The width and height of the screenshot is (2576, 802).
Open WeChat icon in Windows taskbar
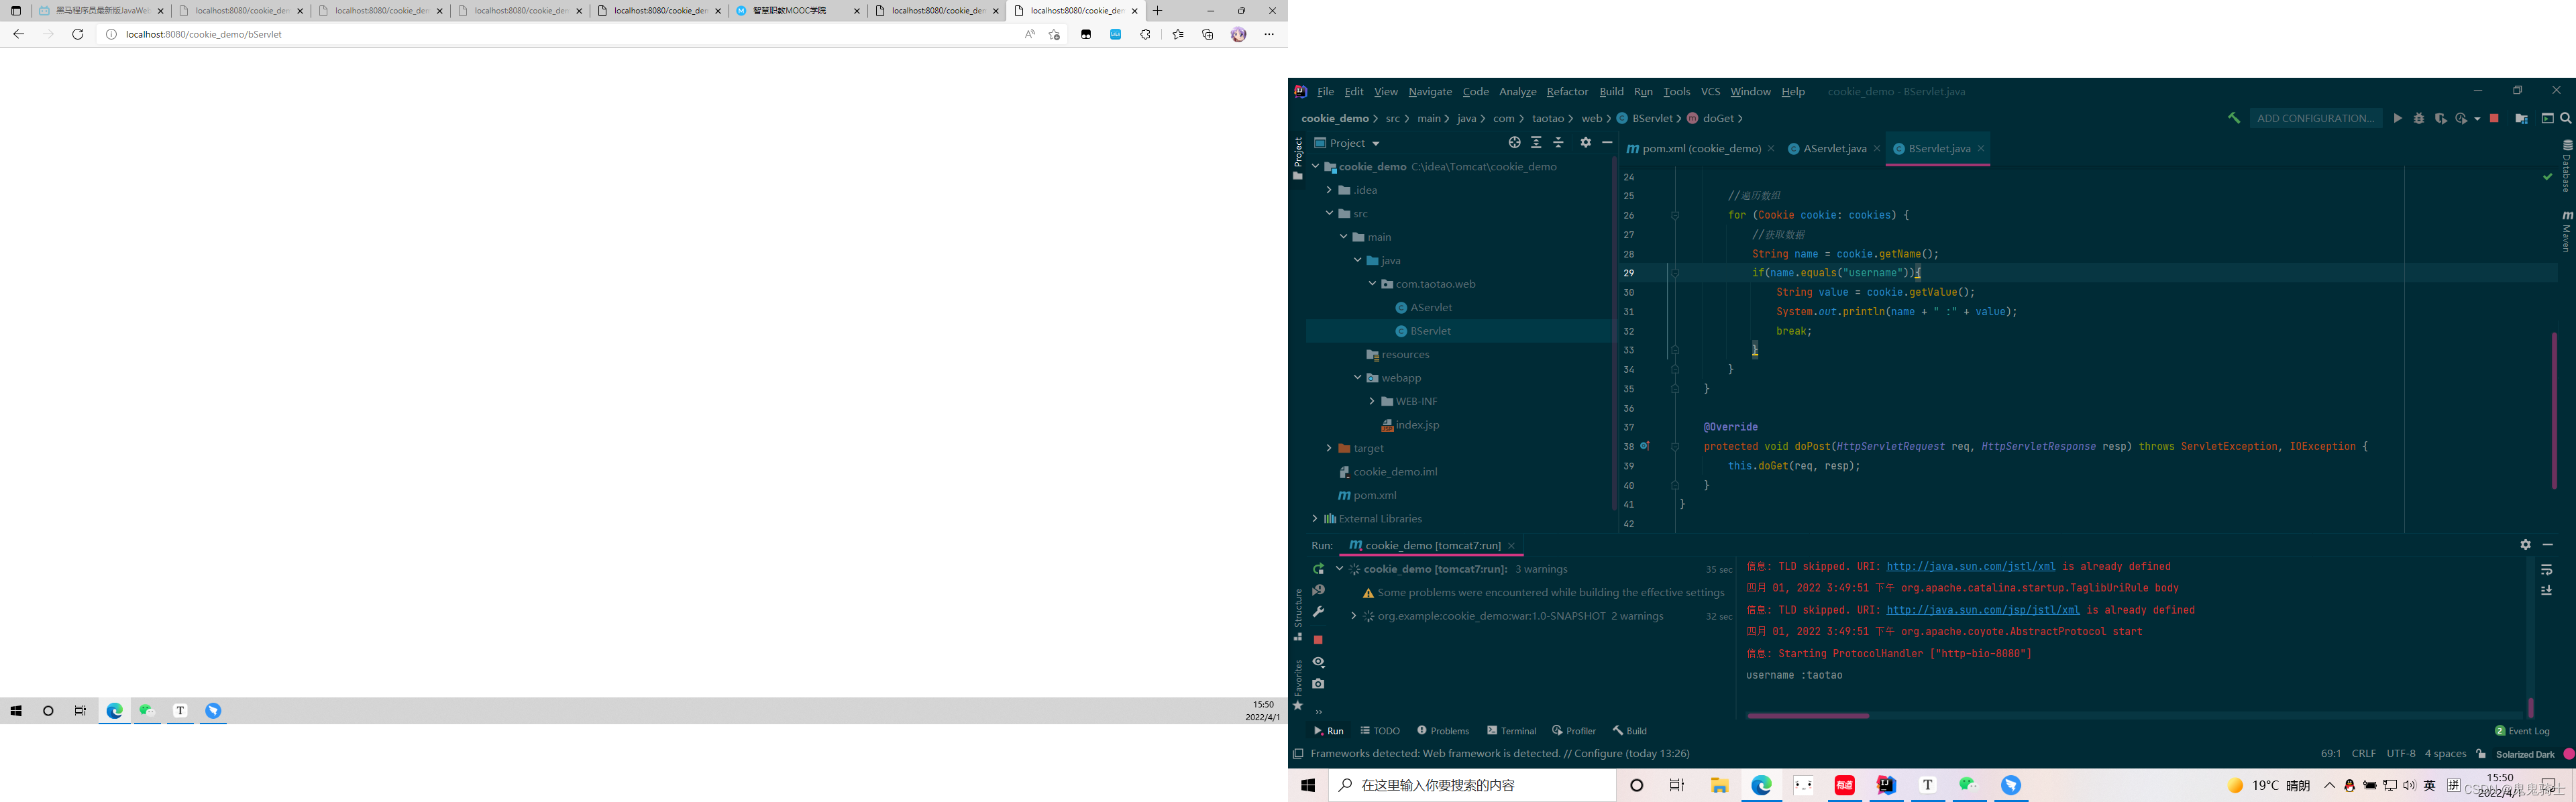tap(1969, 785)
